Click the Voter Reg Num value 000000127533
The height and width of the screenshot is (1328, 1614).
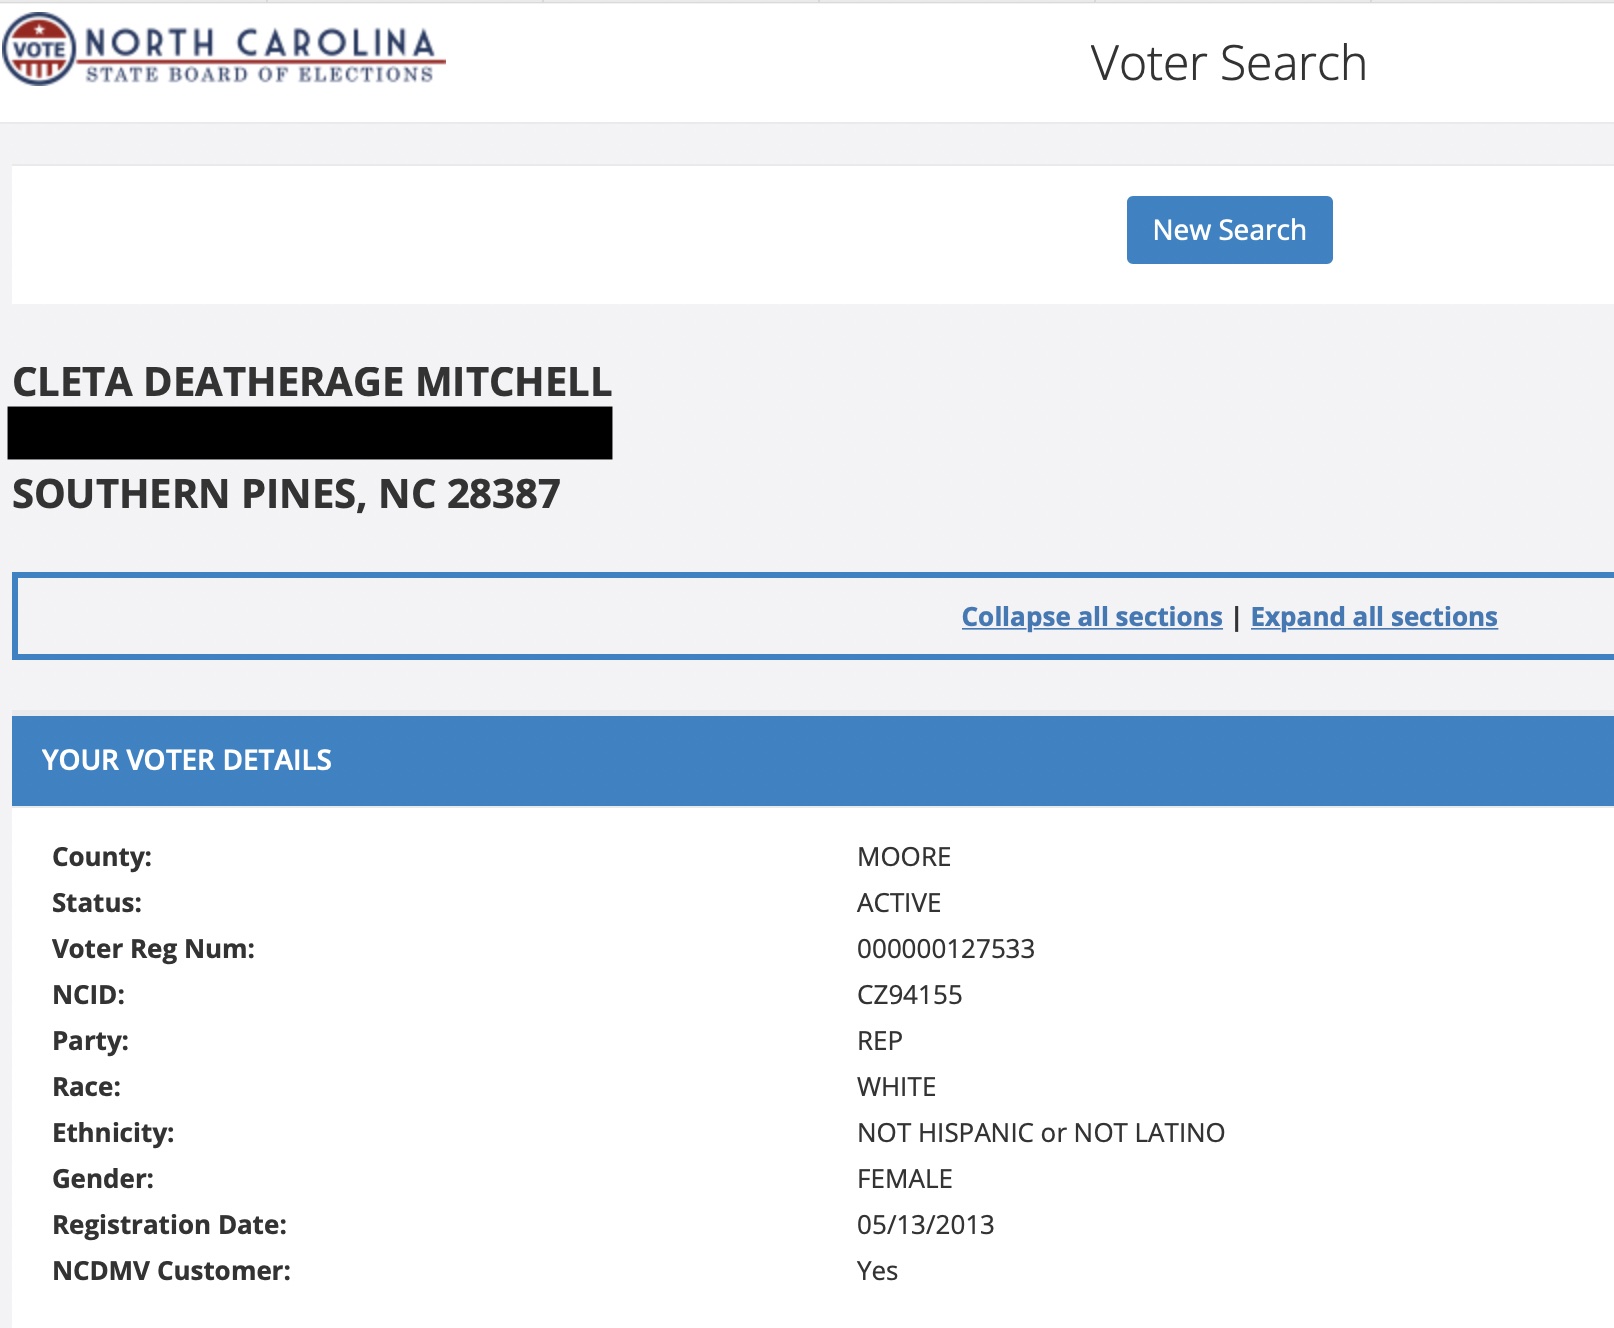coord(945,949)
